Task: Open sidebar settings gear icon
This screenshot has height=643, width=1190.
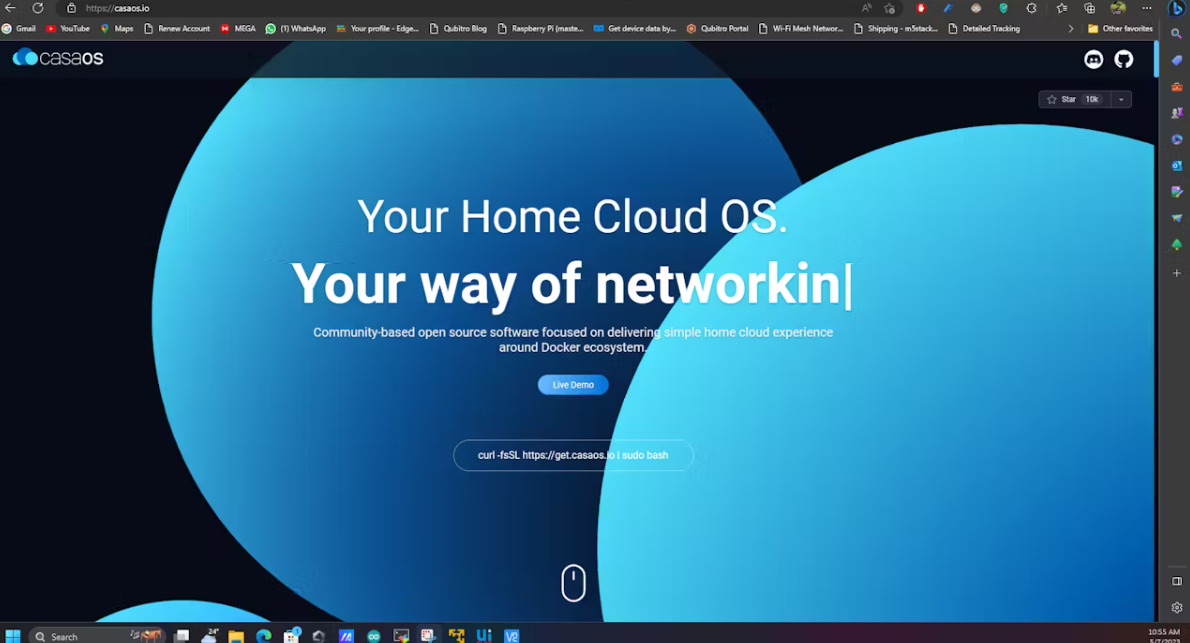Action: [1176, 607]
